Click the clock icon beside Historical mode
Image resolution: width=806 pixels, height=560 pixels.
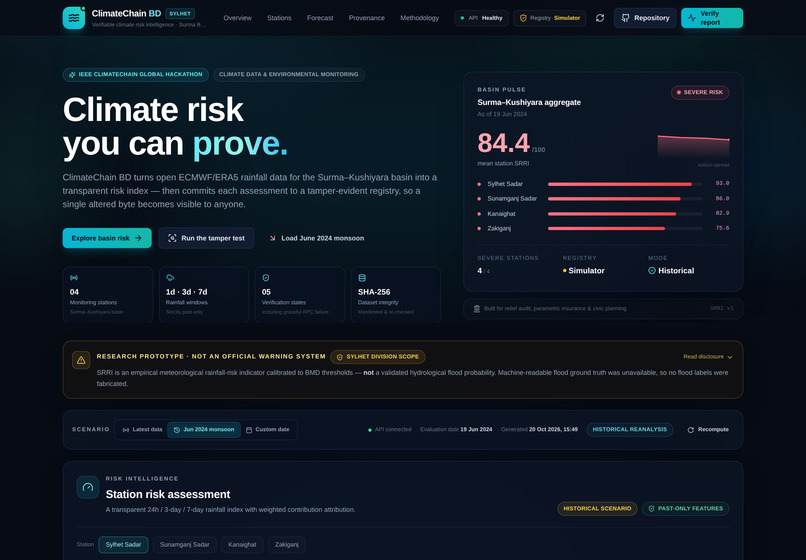click(652, 270)
